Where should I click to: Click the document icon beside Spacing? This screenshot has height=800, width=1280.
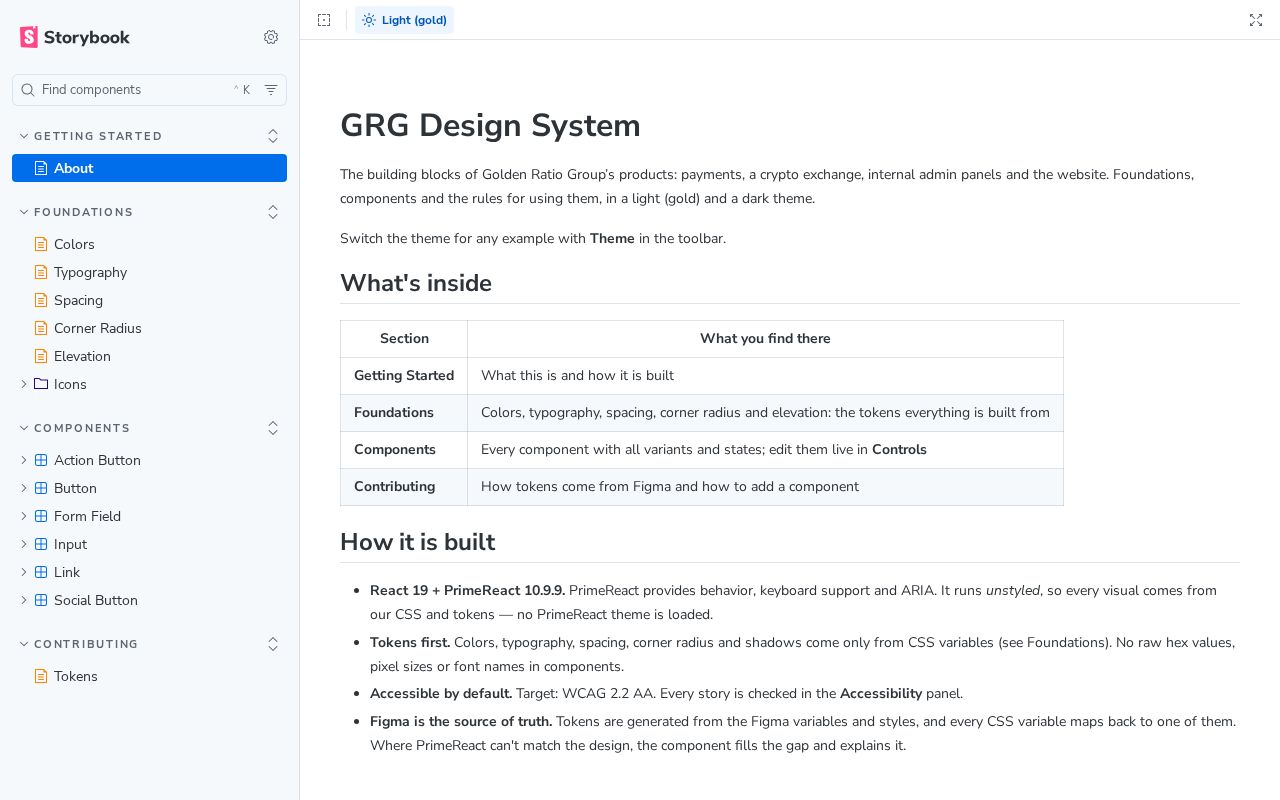pos(41,300)
